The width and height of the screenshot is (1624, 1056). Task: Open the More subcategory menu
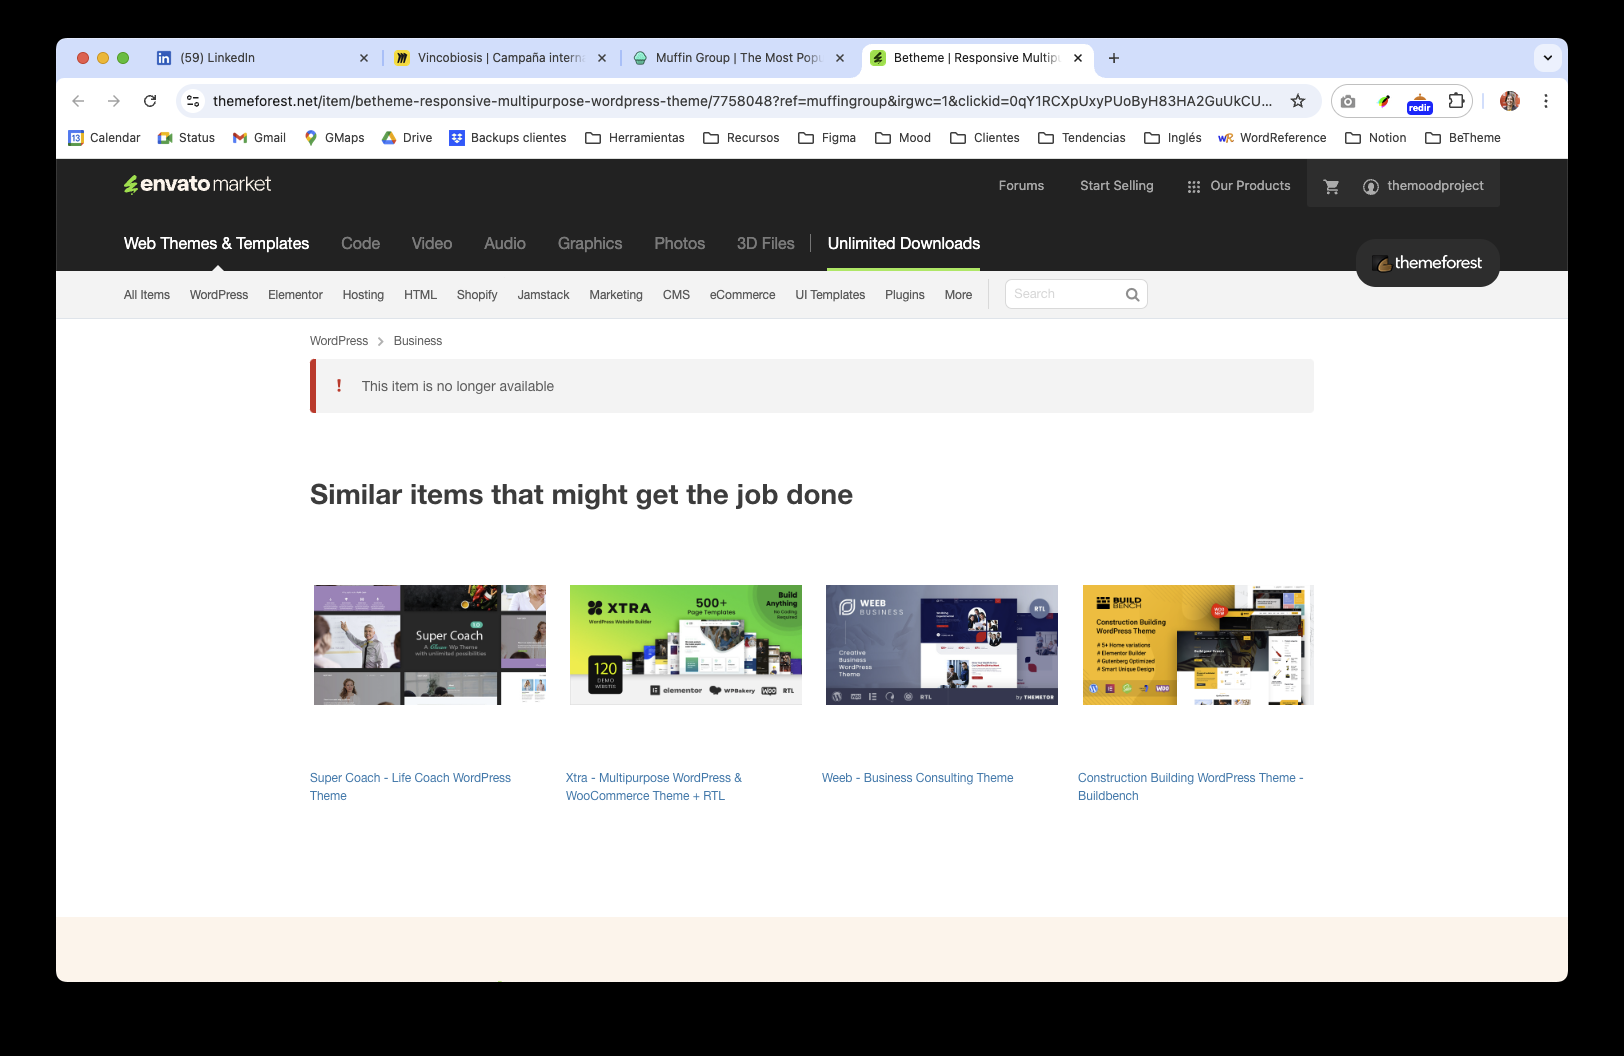[x=958, y=295]
